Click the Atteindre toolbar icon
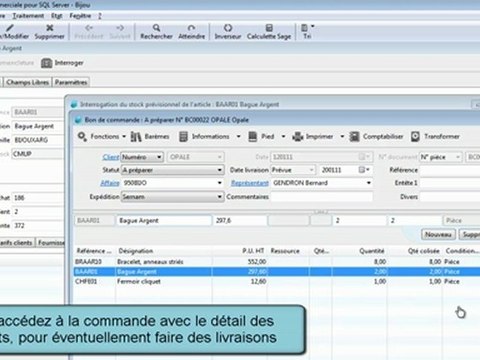The image size is (480, 360). (x=191, y=28)
